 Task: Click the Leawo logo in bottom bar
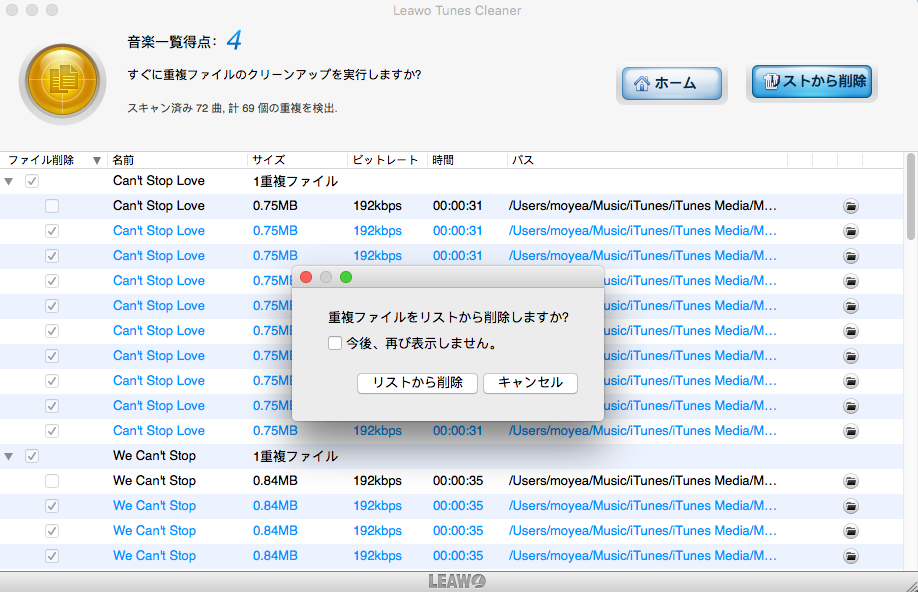point(458,581)
